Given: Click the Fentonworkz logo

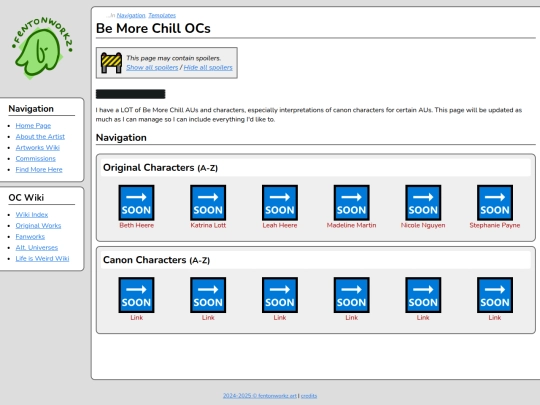Looking at the screenshot, I should (42, 48).
